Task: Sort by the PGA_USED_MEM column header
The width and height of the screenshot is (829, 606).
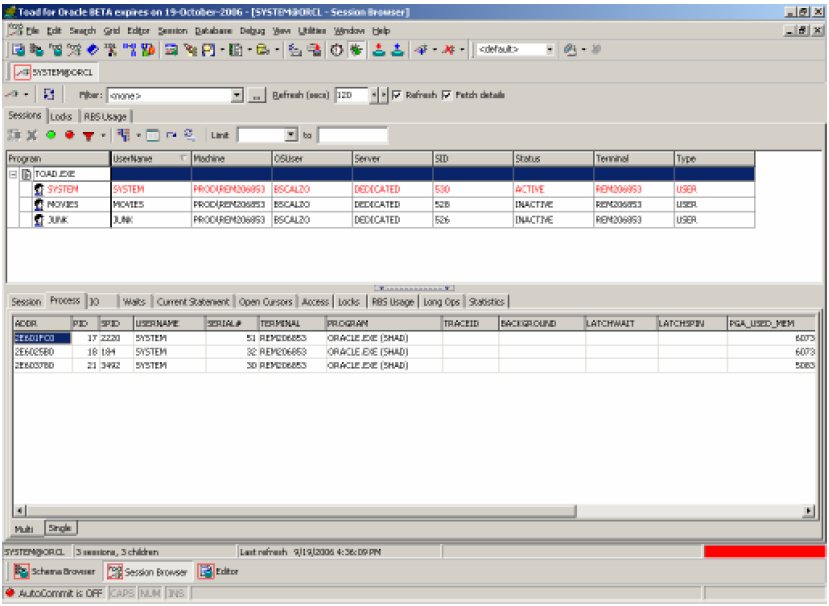Action: click(x=772, y=324)
